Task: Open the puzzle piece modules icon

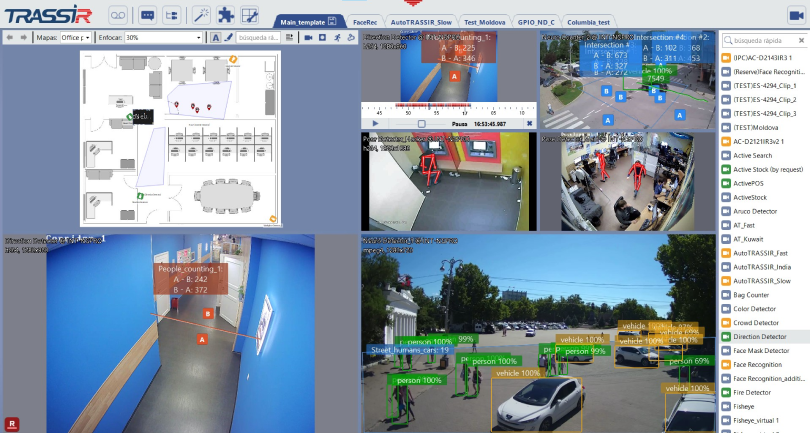Action: point(226,15)
